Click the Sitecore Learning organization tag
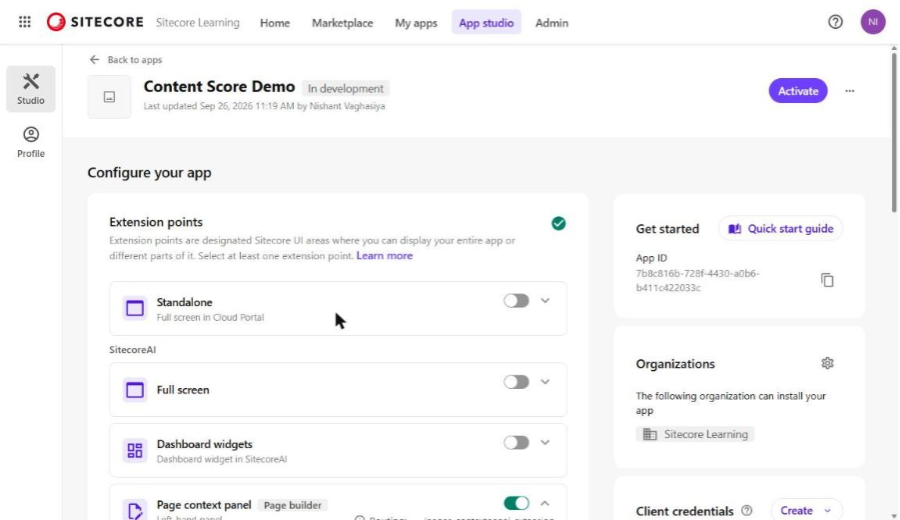This screenshot has height=520, width=900. (695, 434)
